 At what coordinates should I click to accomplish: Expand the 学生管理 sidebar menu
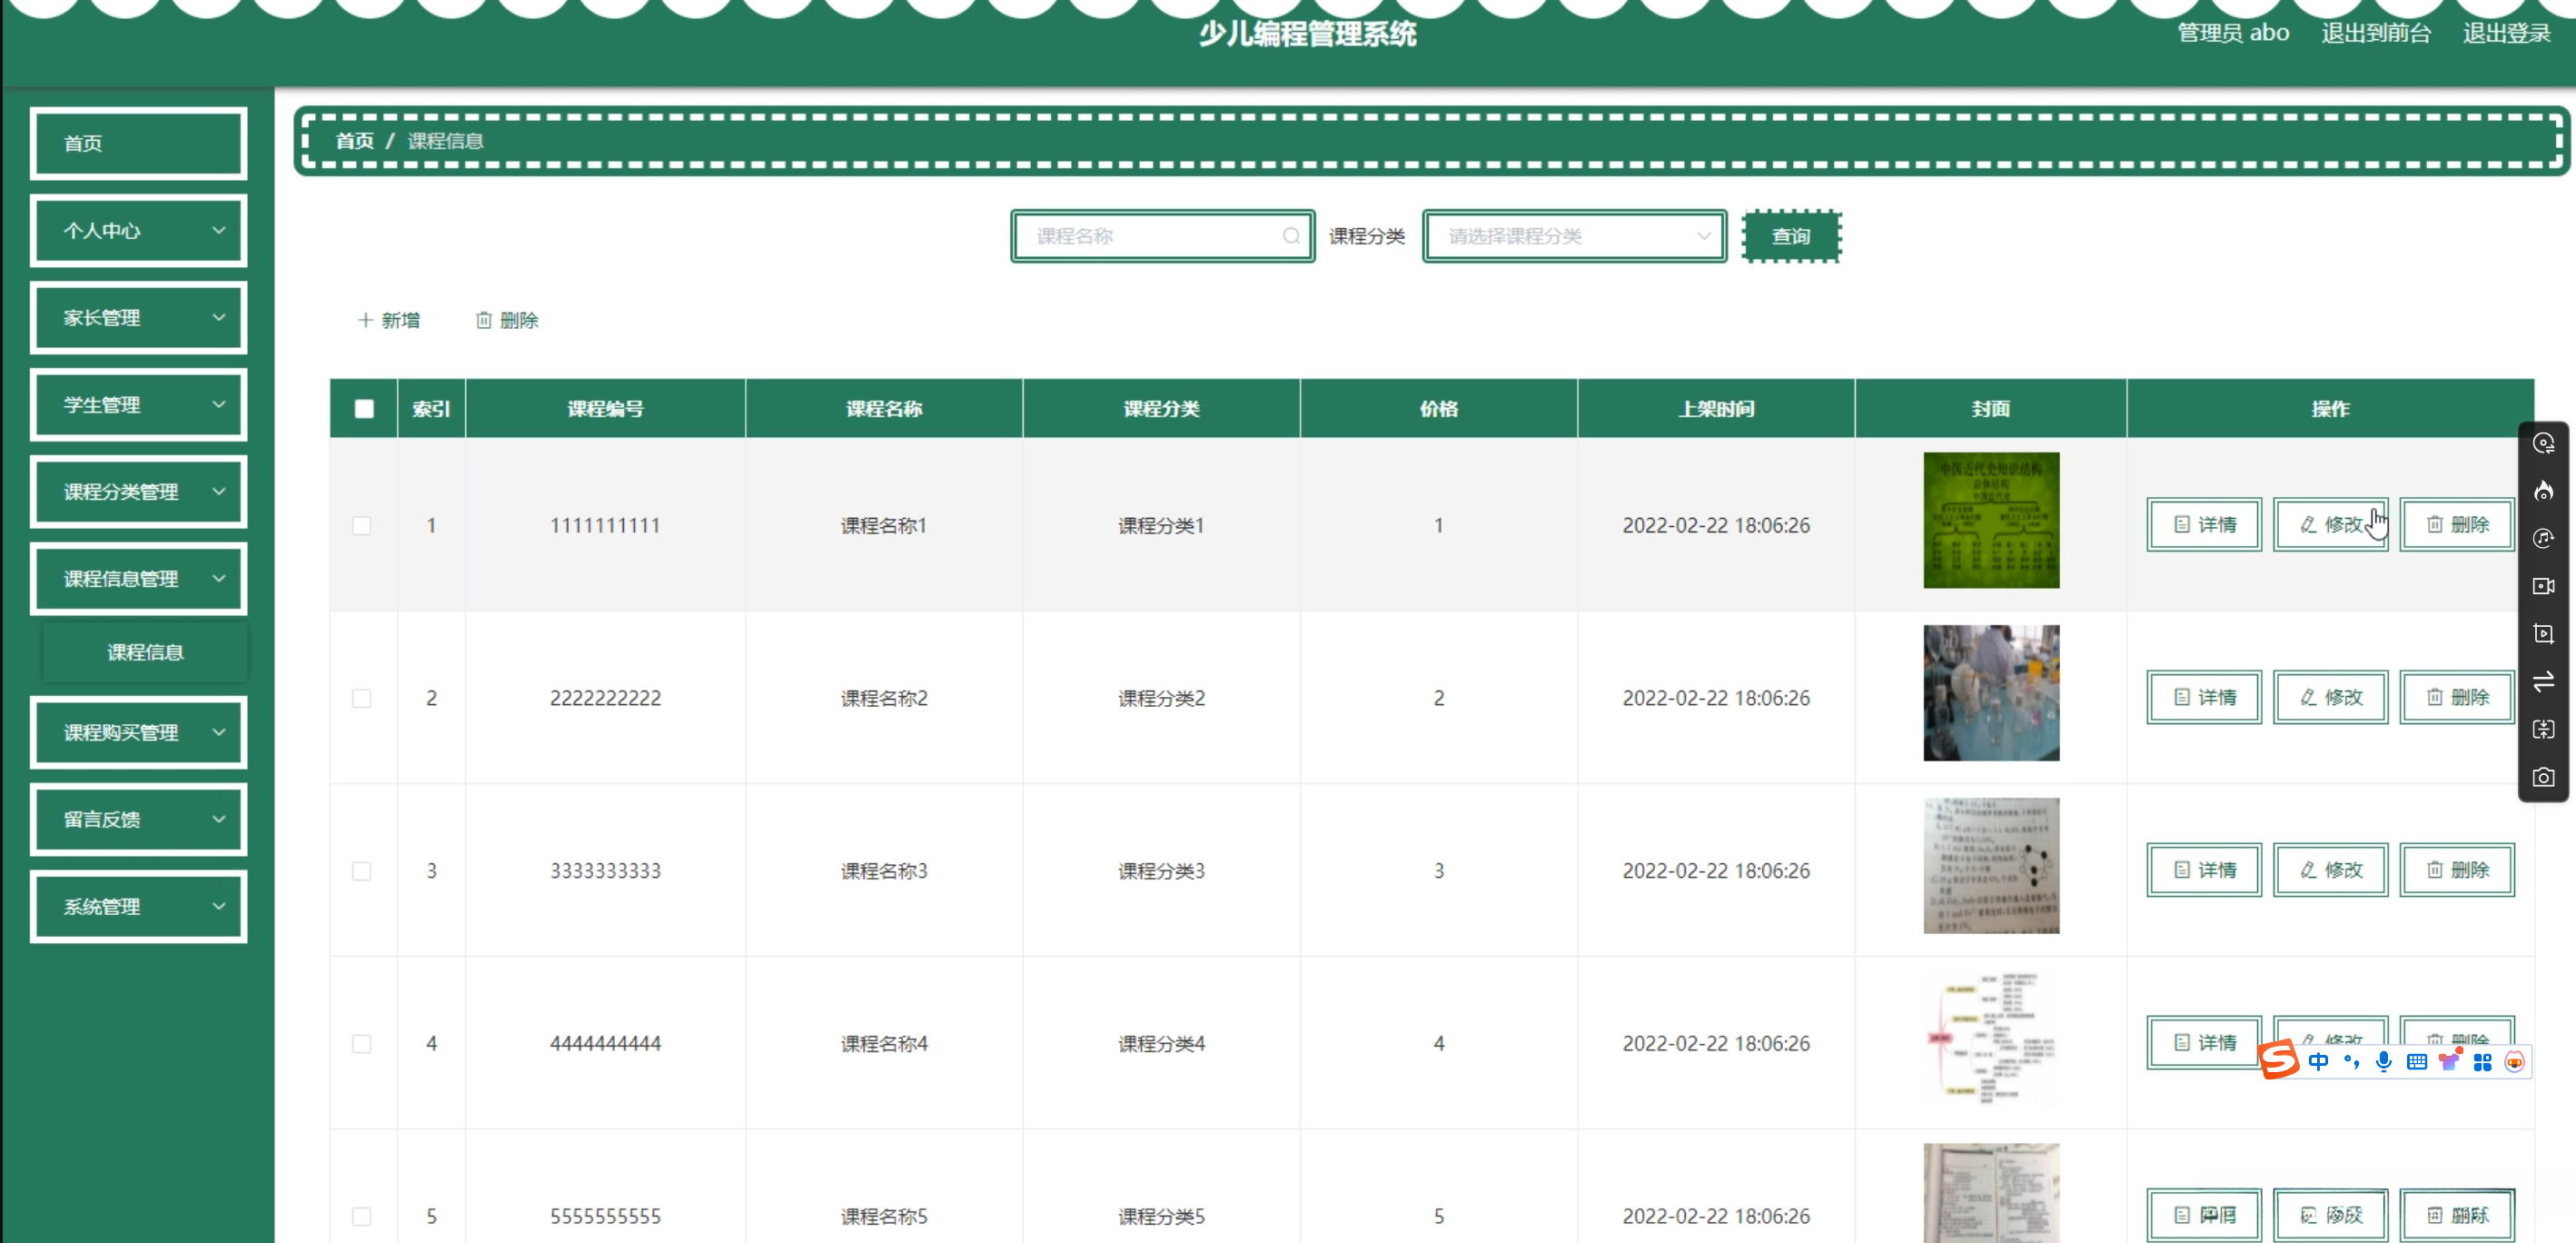coord(139,405)
